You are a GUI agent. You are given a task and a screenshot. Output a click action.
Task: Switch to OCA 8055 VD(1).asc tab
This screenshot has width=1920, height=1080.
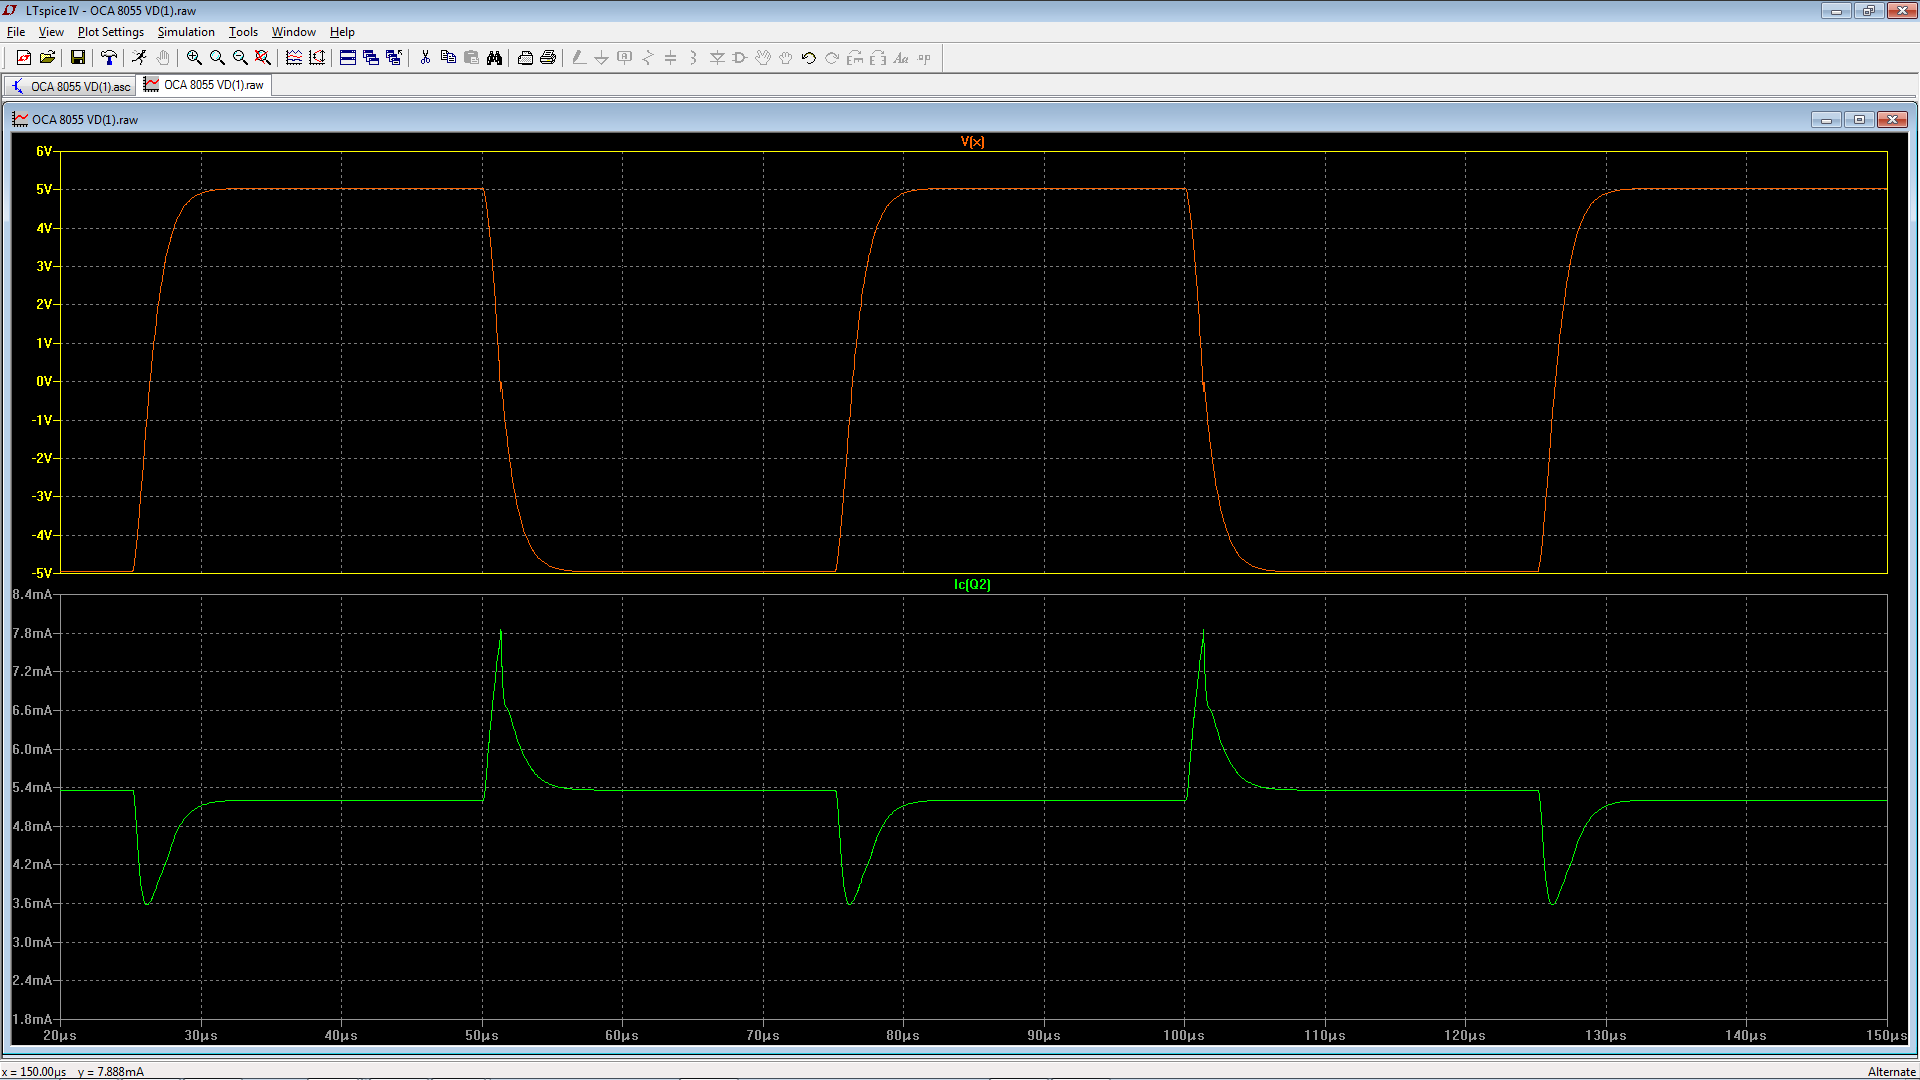click(x=71, y=86)
